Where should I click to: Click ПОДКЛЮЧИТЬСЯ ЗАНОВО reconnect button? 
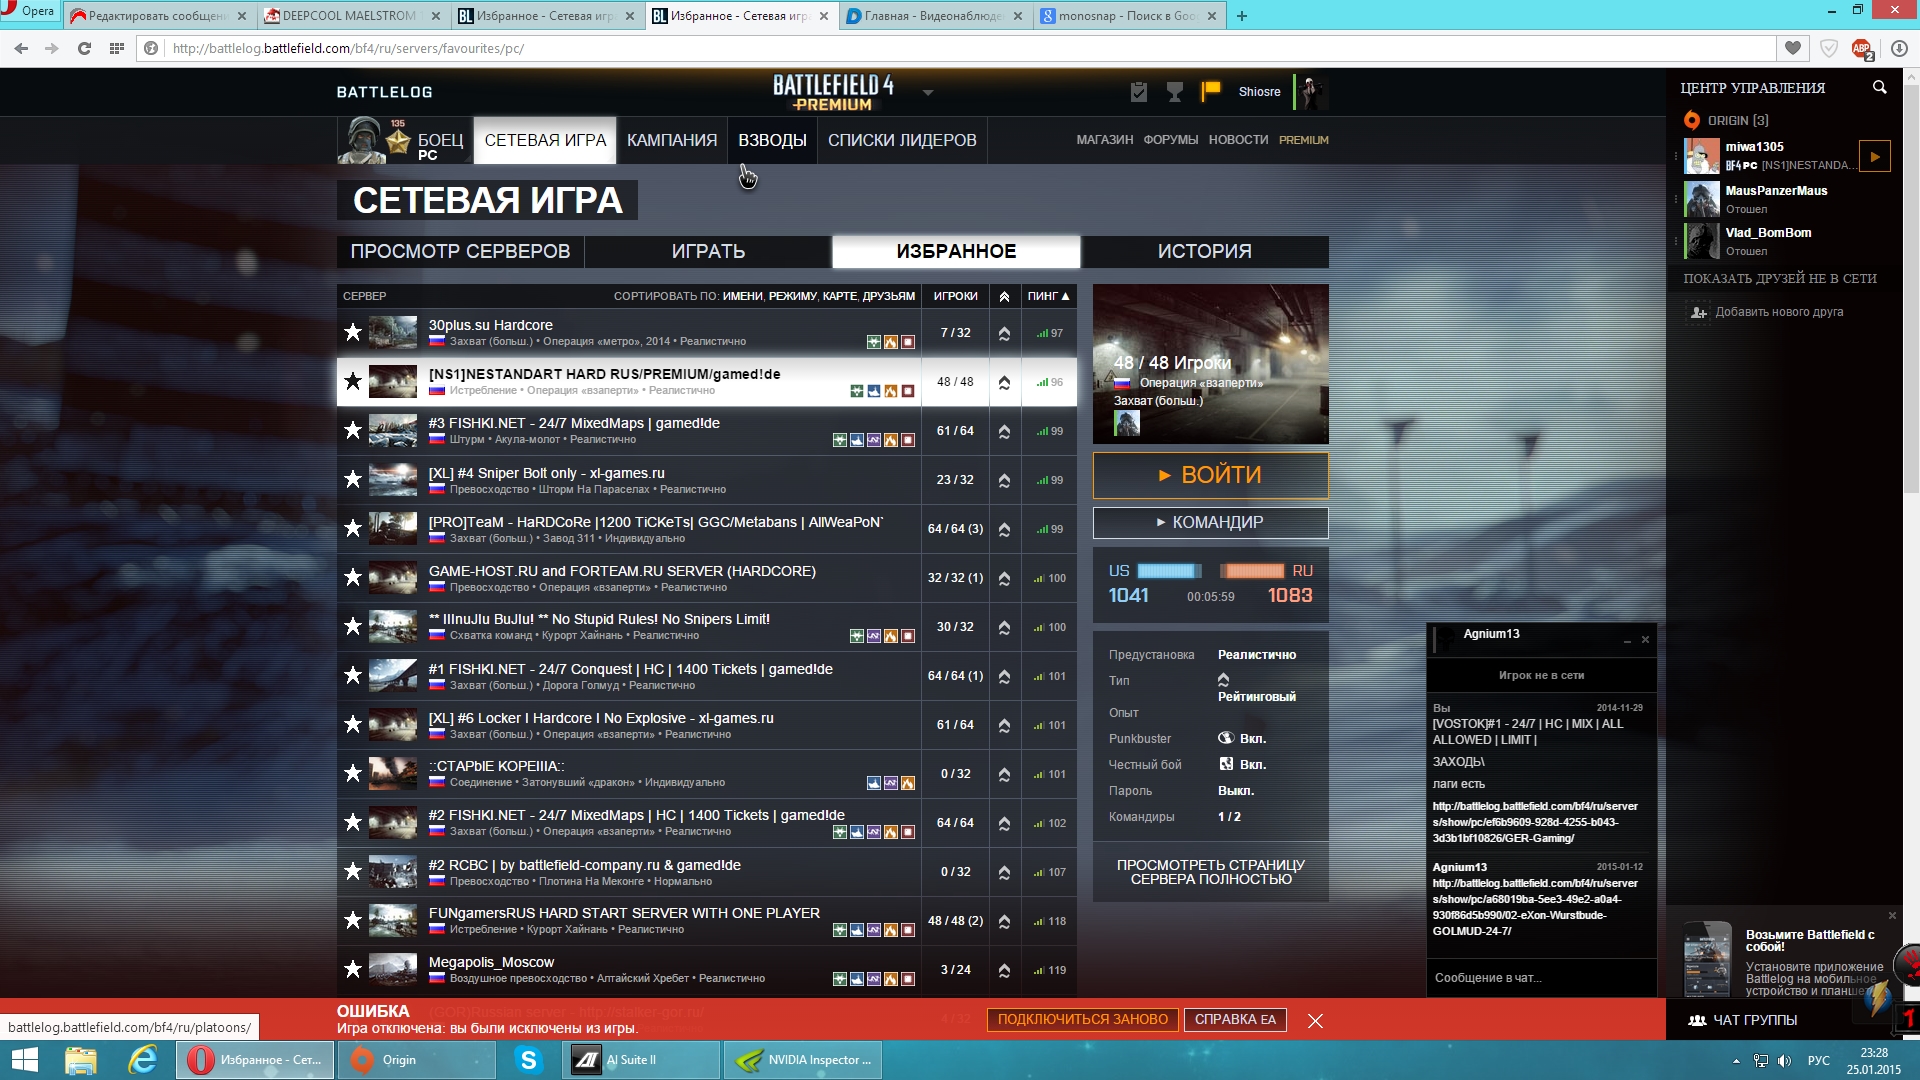click(x=1082, y=1019)
